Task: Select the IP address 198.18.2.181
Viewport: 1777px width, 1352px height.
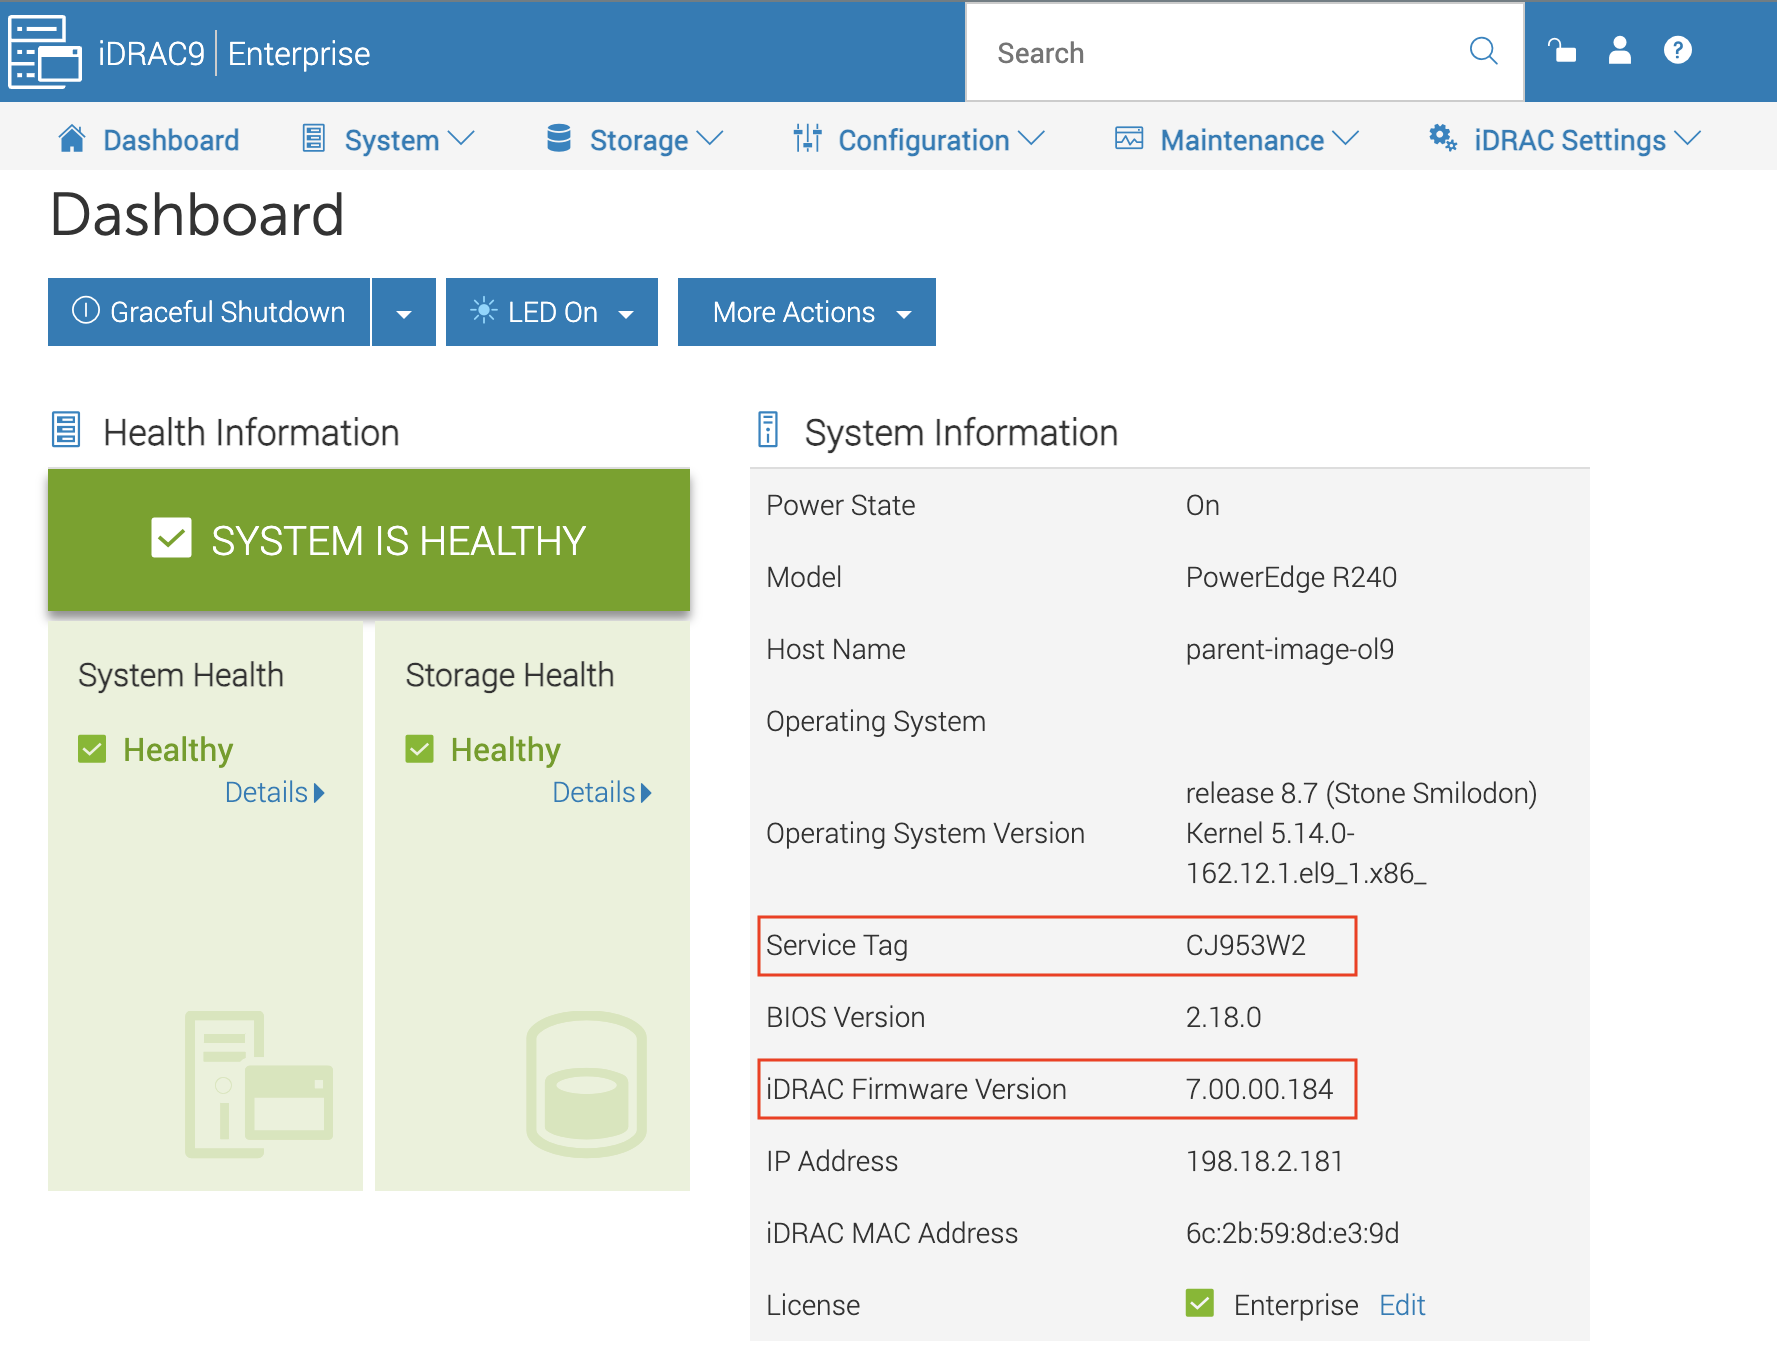Action: click(1265, 1161)
